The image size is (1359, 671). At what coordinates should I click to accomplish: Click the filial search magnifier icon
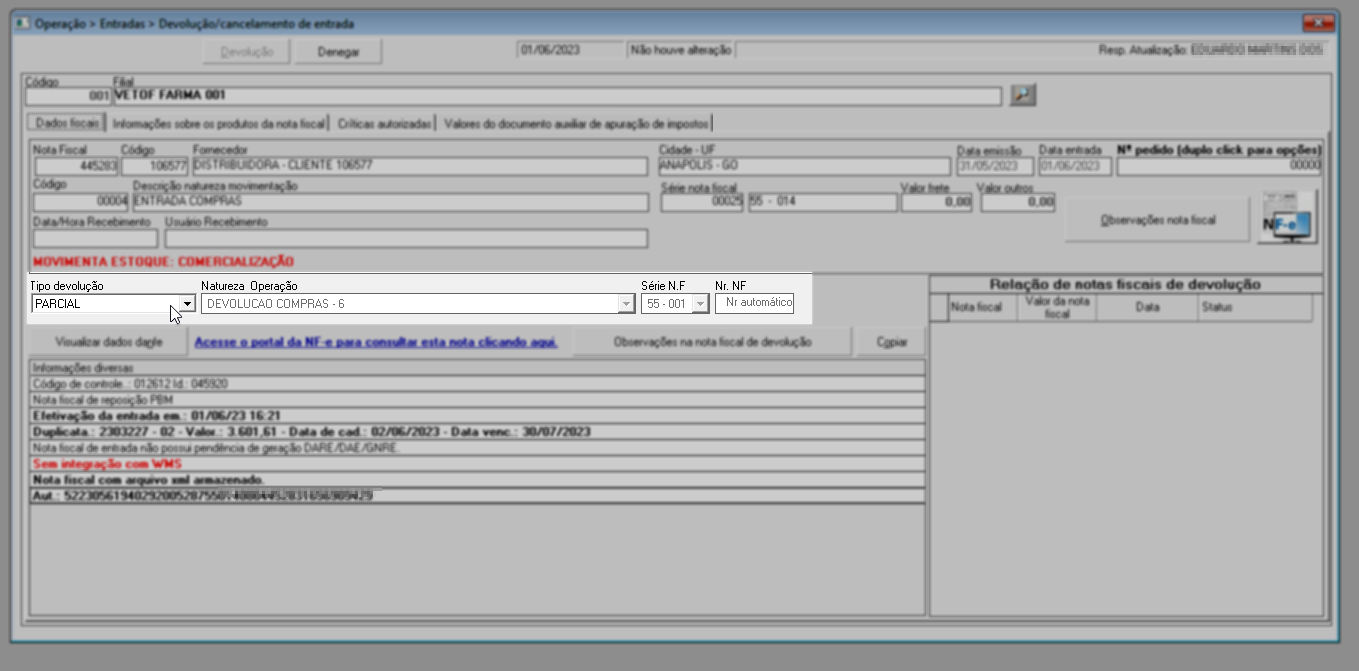tap(1023, 95)
